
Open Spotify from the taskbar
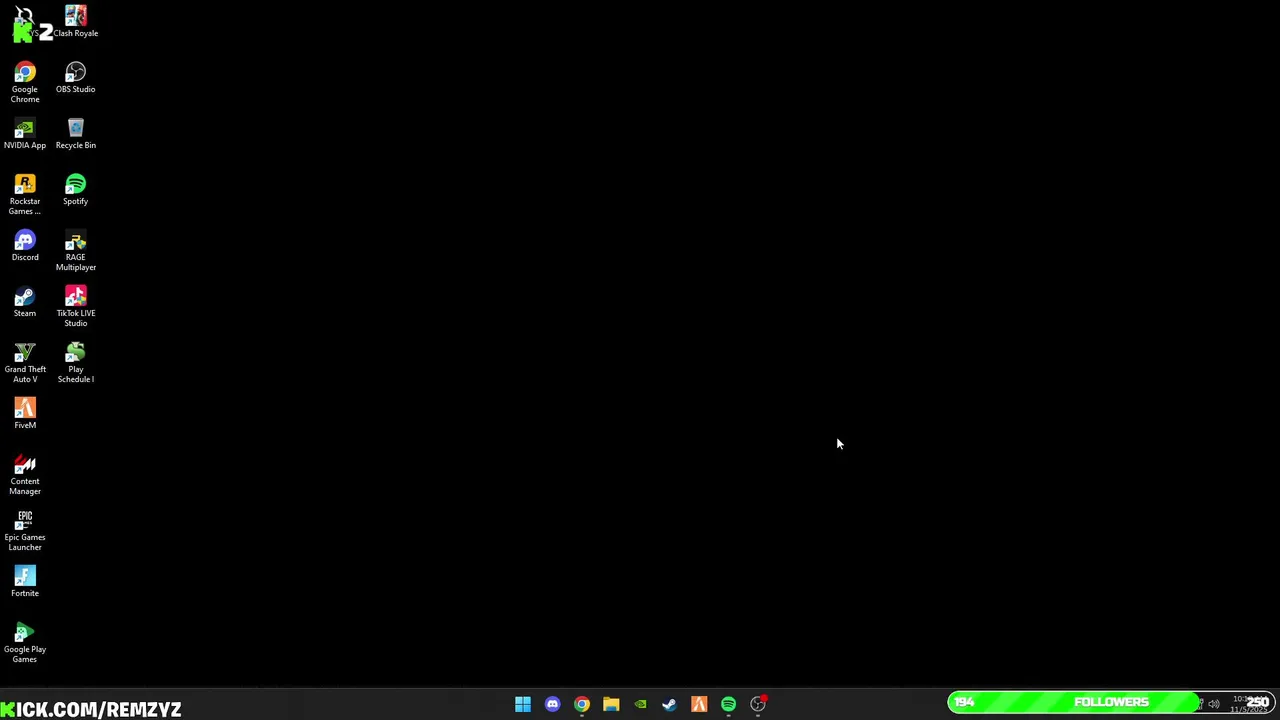click(x=728, y=704)
